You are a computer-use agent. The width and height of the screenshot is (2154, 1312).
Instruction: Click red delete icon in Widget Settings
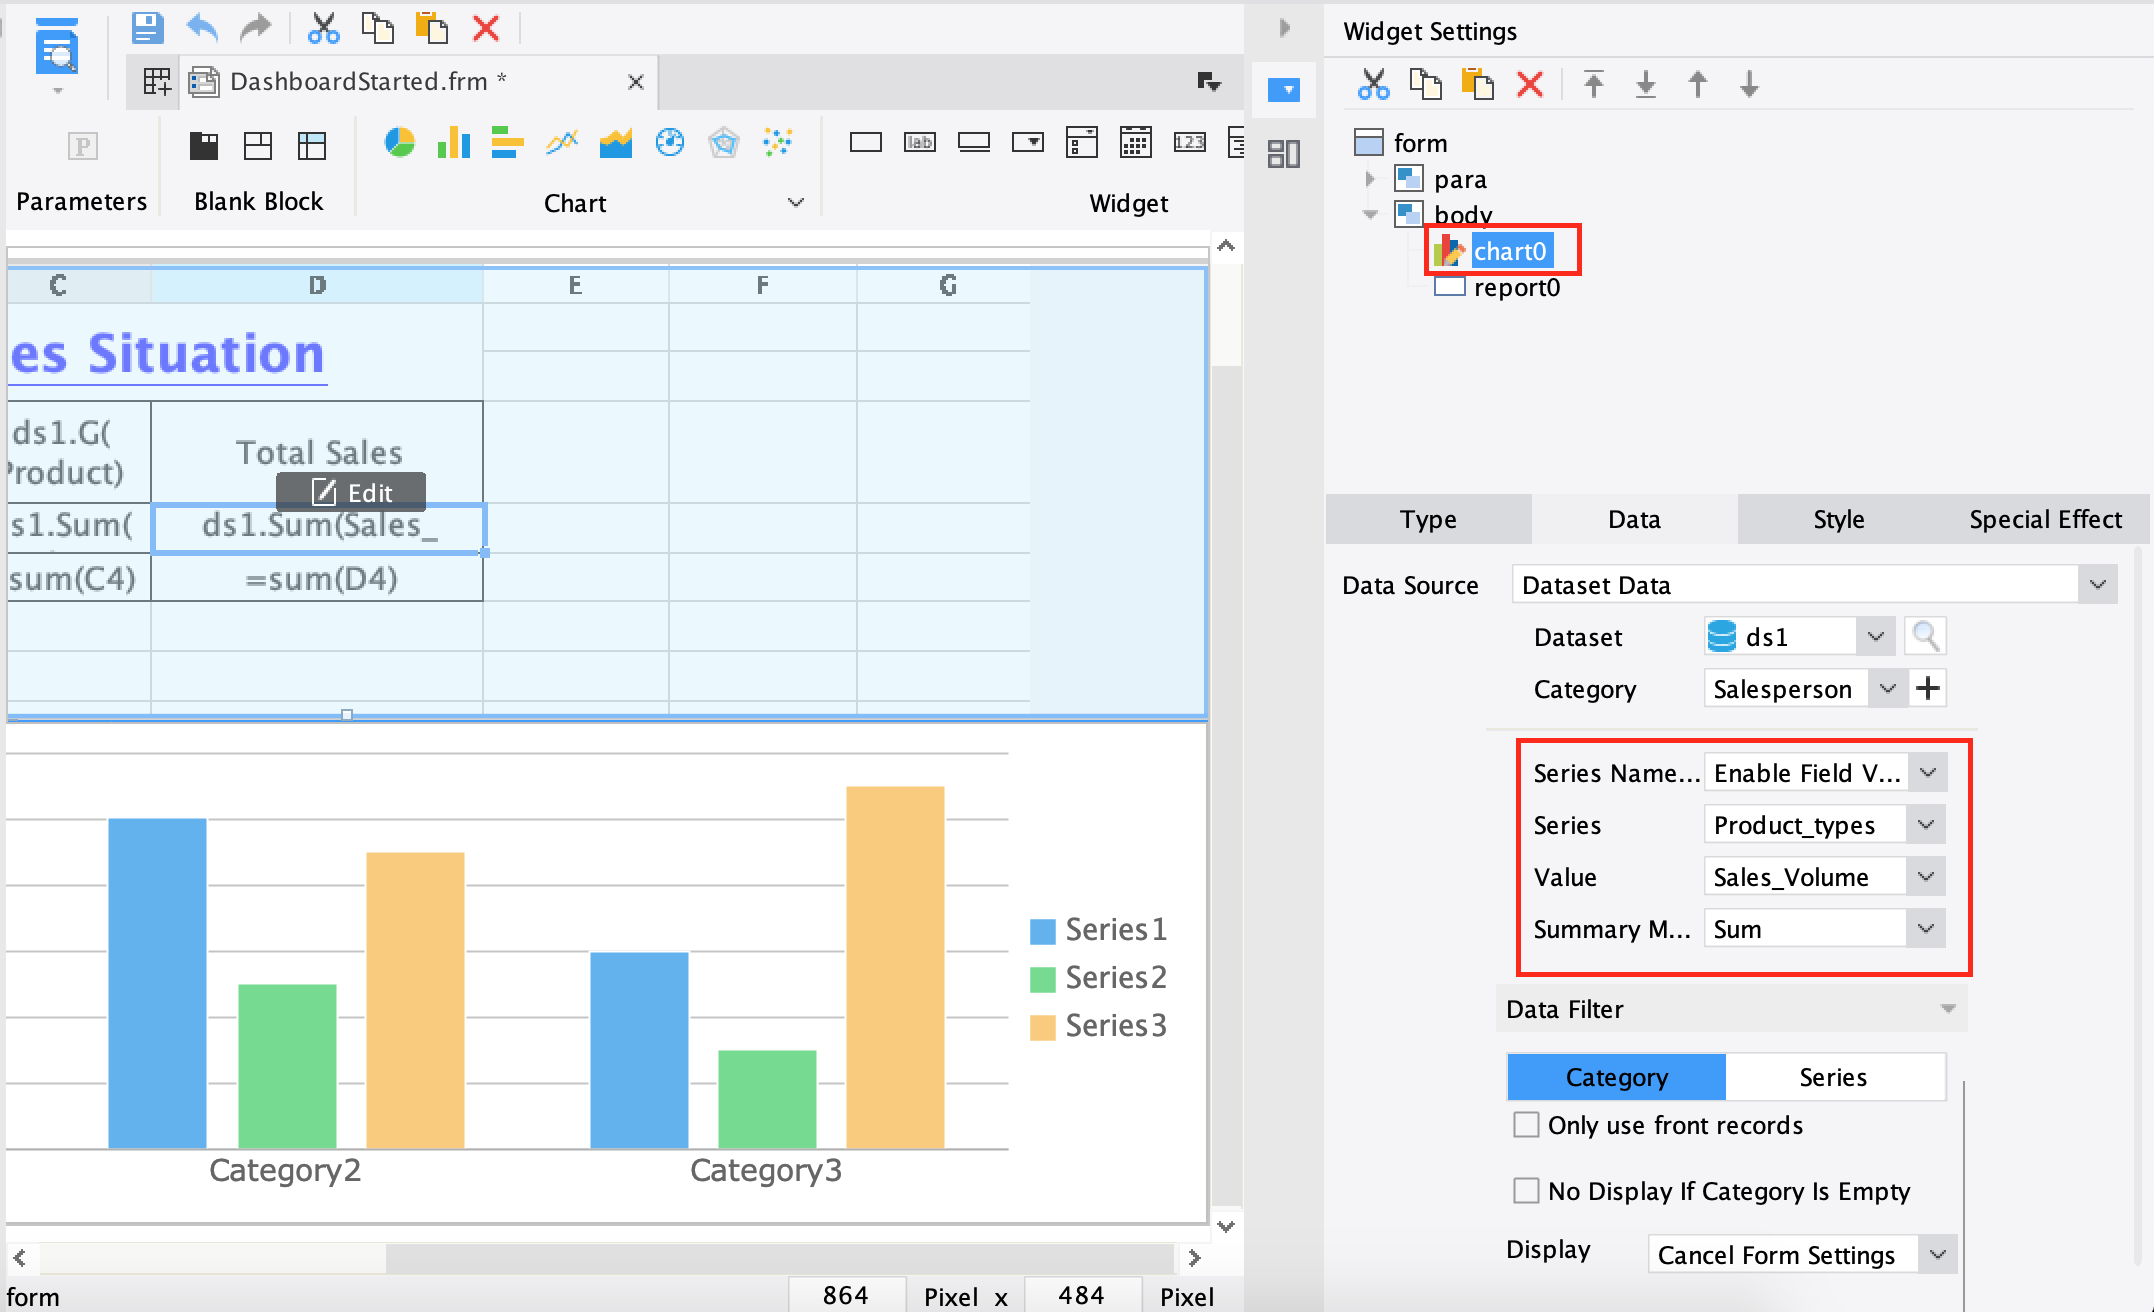click(x=1529, y=84)
